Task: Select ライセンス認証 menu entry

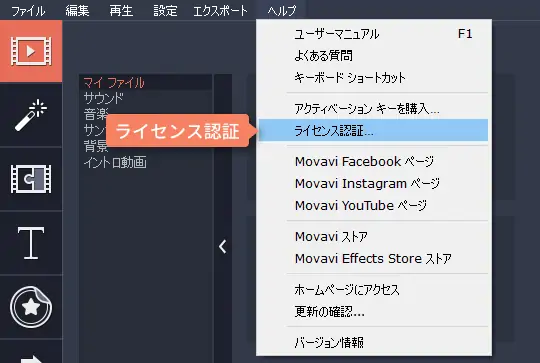Action: (x=374, y=130)
